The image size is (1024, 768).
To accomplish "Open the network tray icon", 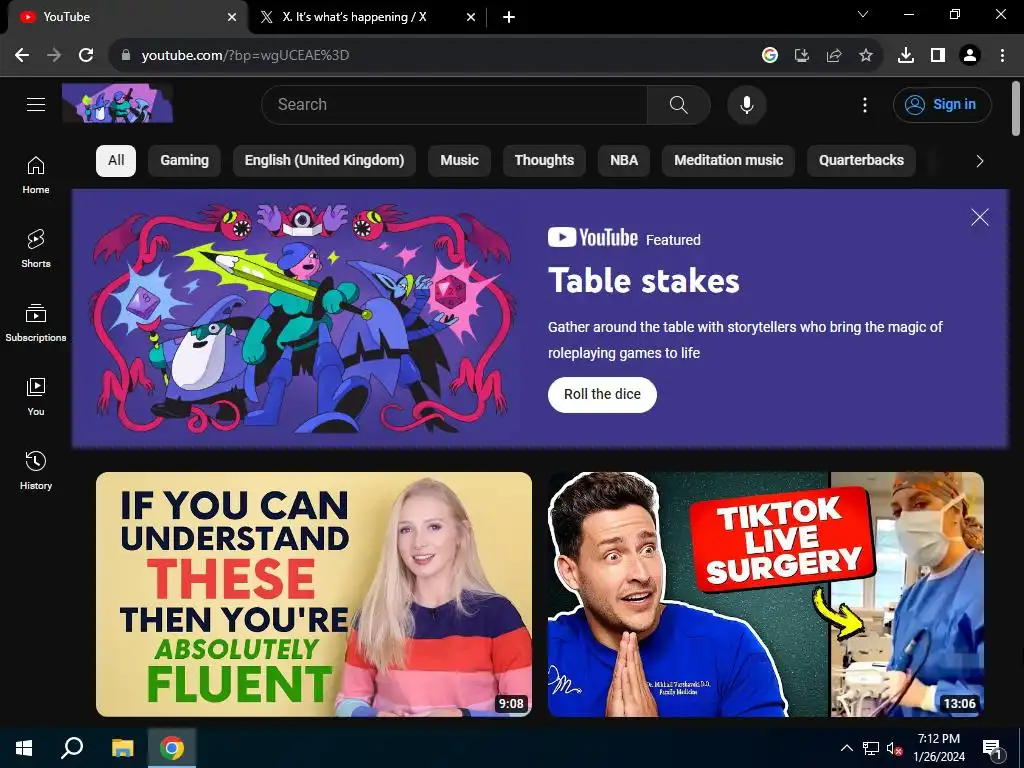I will coord(871,748).
